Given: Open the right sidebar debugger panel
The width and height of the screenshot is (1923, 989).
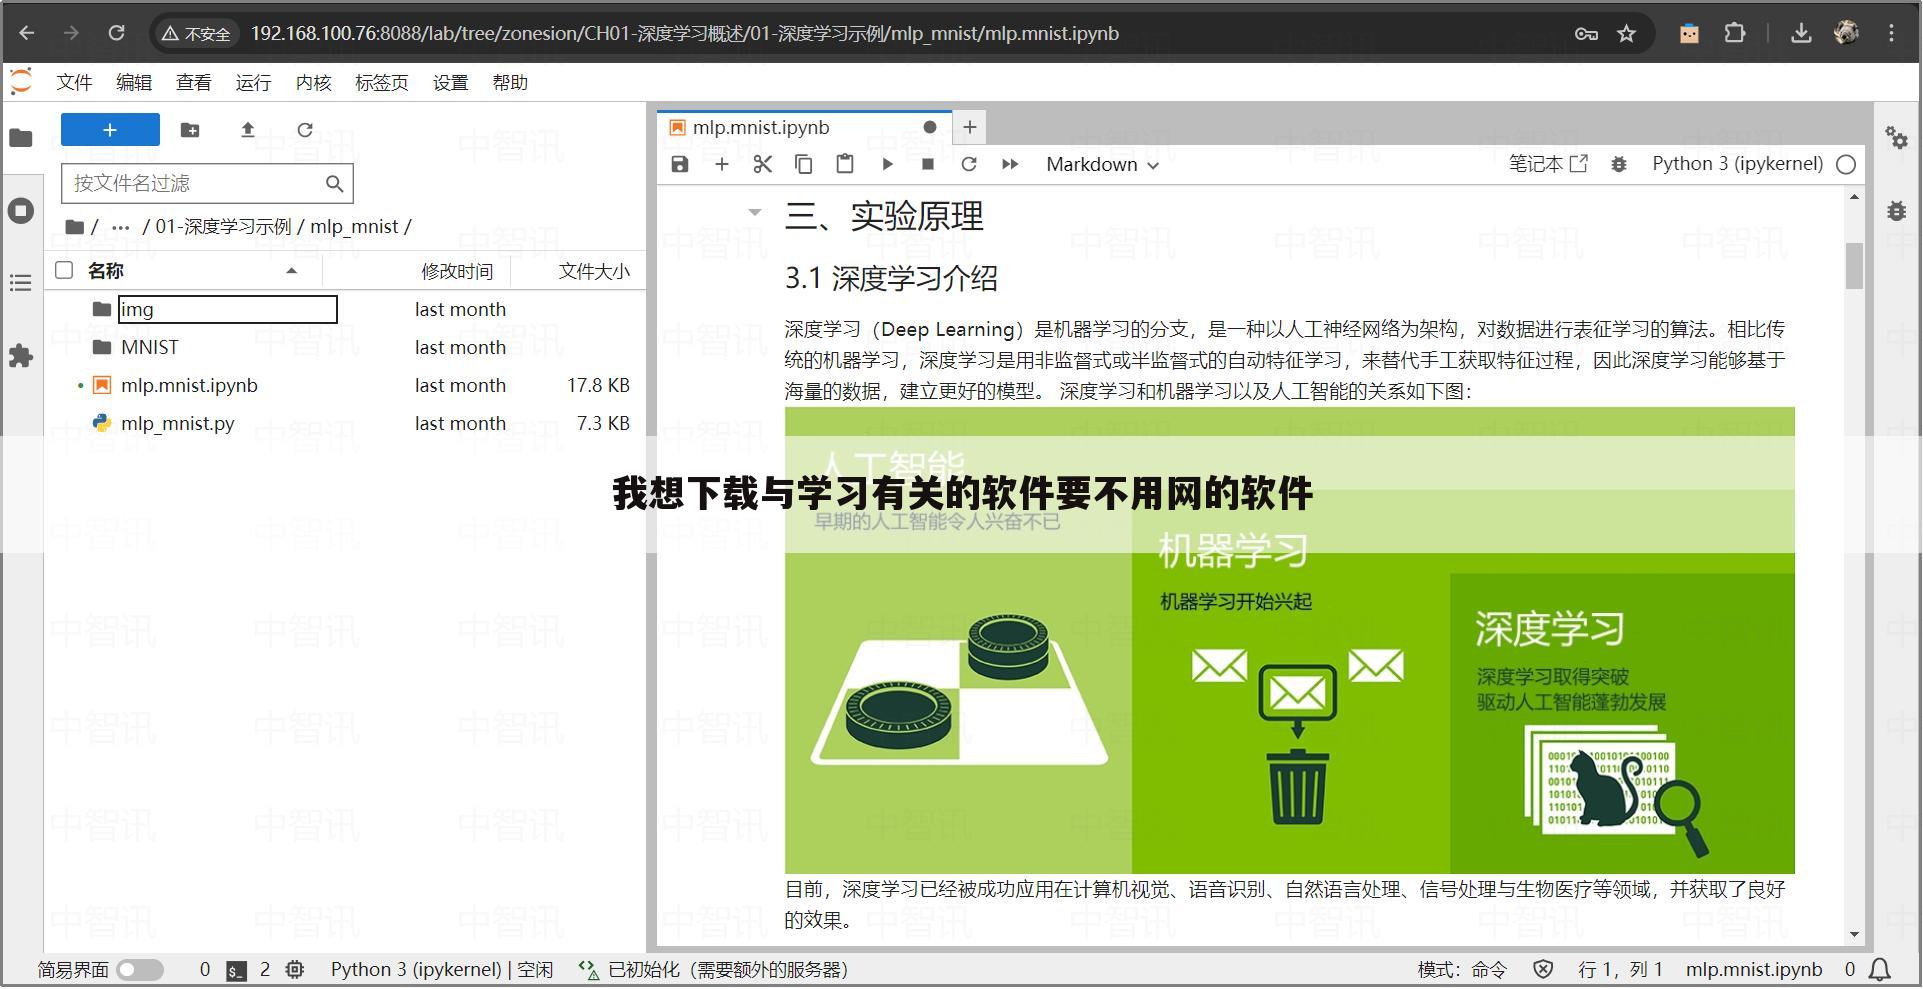Looking at the screenshot, I should tap(1896, 211).
